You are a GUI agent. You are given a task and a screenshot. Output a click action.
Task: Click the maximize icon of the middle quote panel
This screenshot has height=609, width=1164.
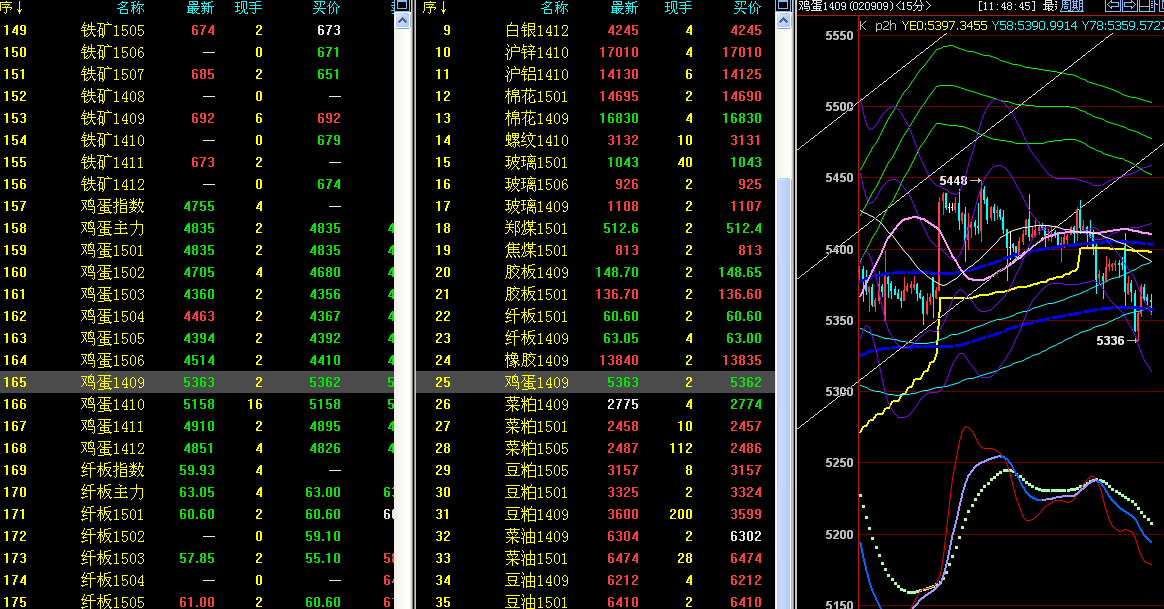[783, 6]
